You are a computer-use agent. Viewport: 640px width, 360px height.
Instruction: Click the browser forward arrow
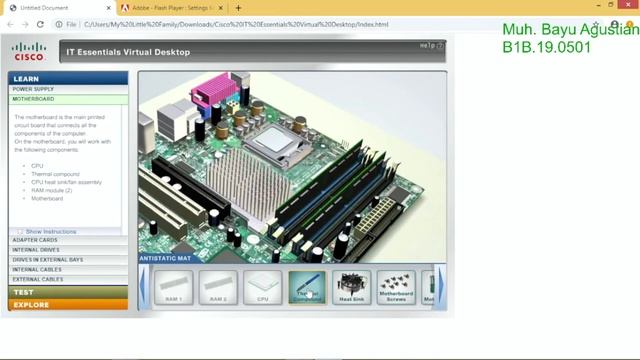click(25, 24)
